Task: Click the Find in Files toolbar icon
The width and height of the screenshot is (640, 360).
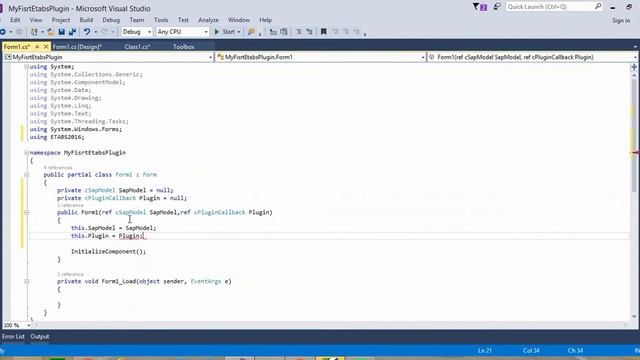Action: coord(251,32)
